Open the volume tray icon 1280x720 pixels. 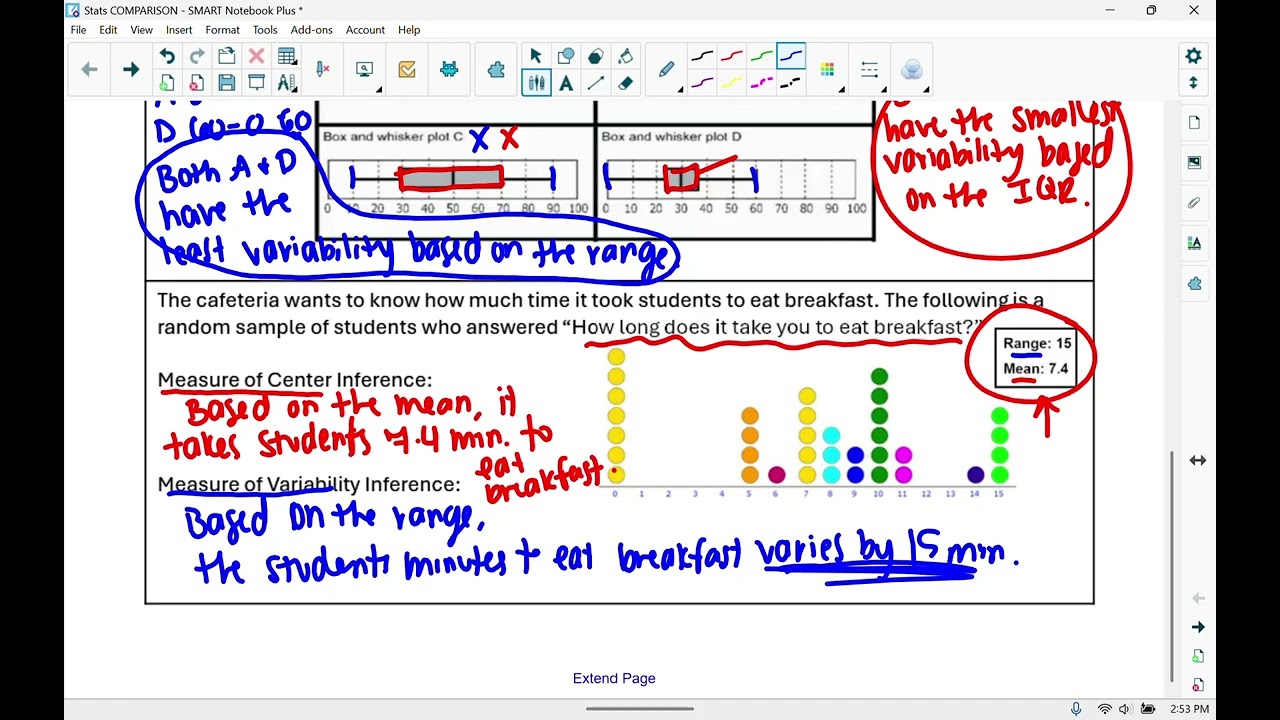point(1124,709)
